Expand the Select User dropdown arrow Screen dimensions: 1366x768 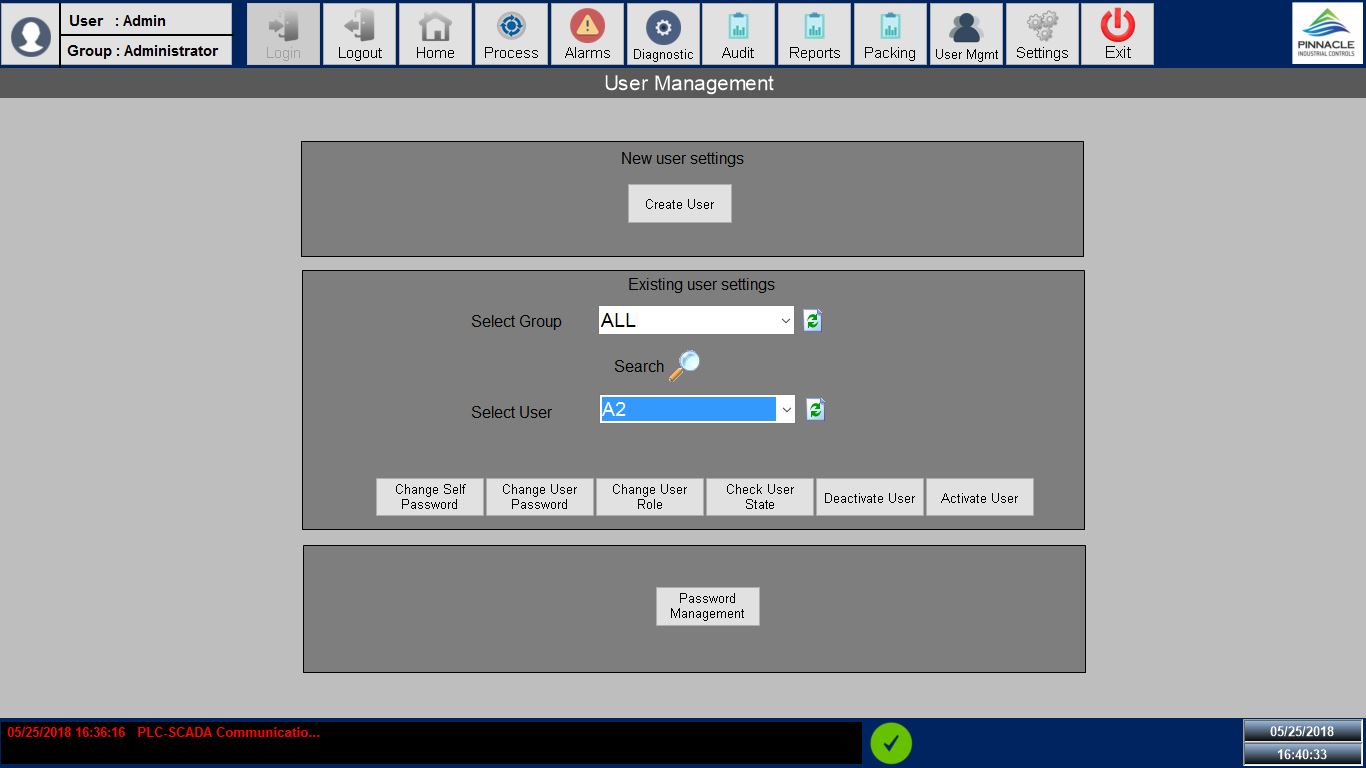click(x=786, y=410)
